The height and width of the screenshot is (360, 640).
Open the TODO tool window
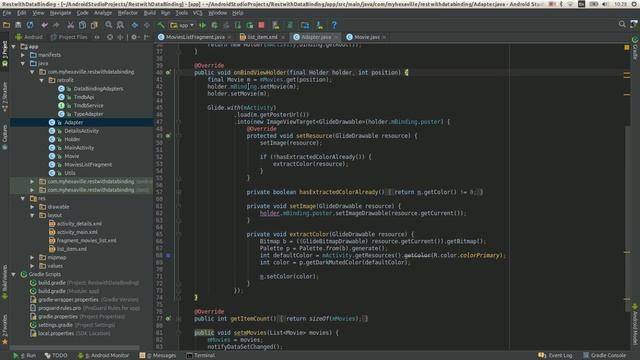(x=56, y=356)
